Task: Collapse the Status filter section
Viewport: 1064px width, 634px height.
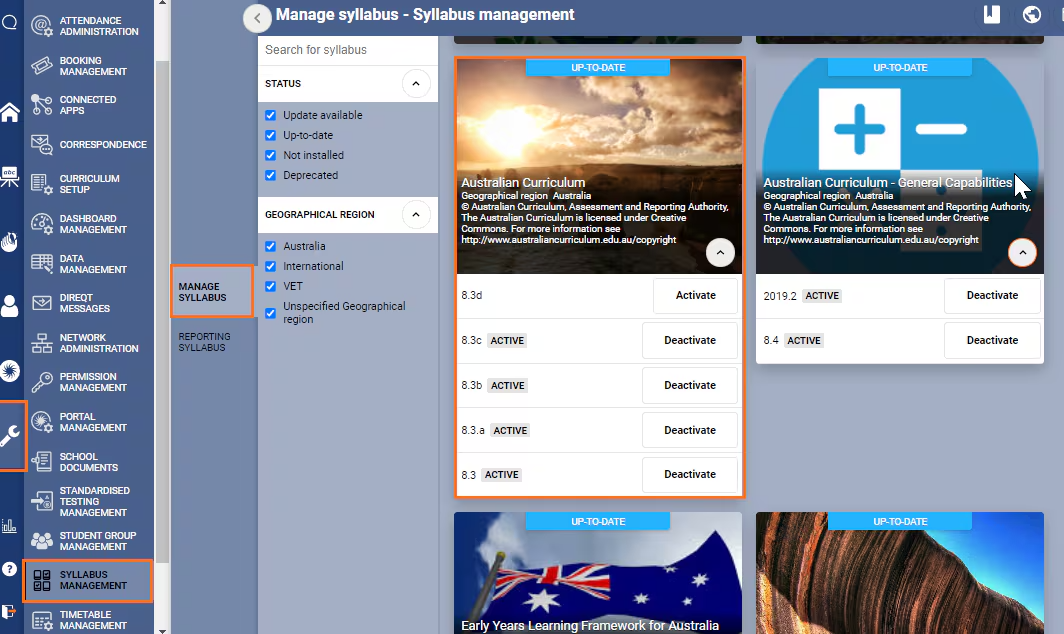Action: tap(416, 83)
